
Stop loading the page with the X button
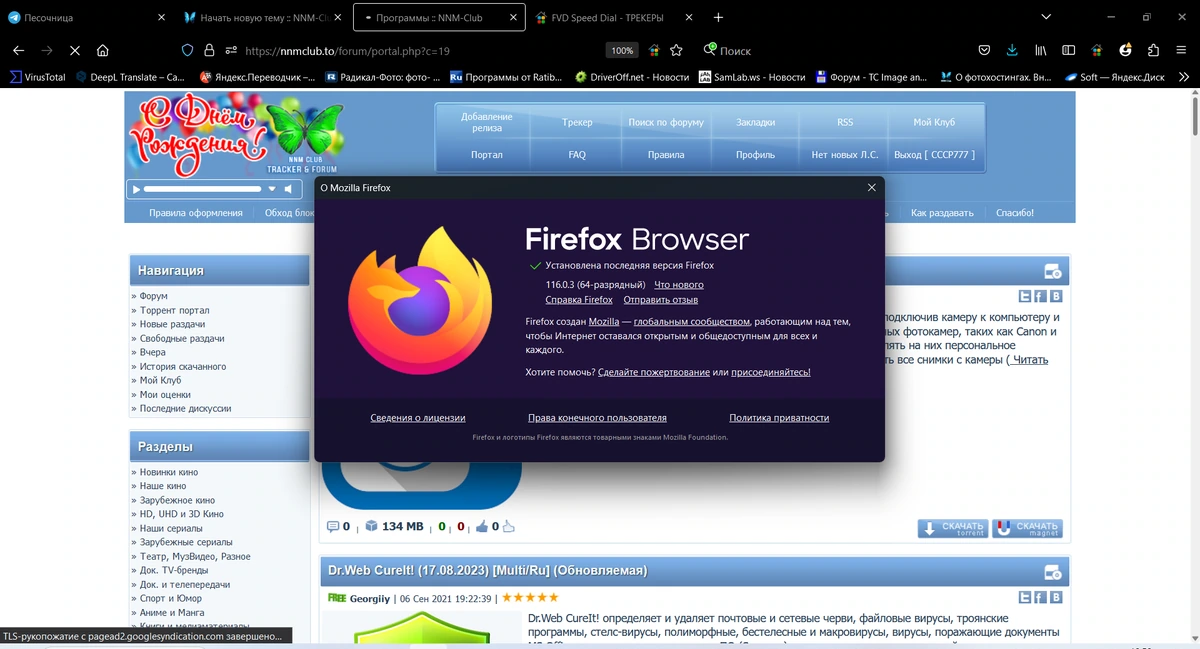[75, 50]
